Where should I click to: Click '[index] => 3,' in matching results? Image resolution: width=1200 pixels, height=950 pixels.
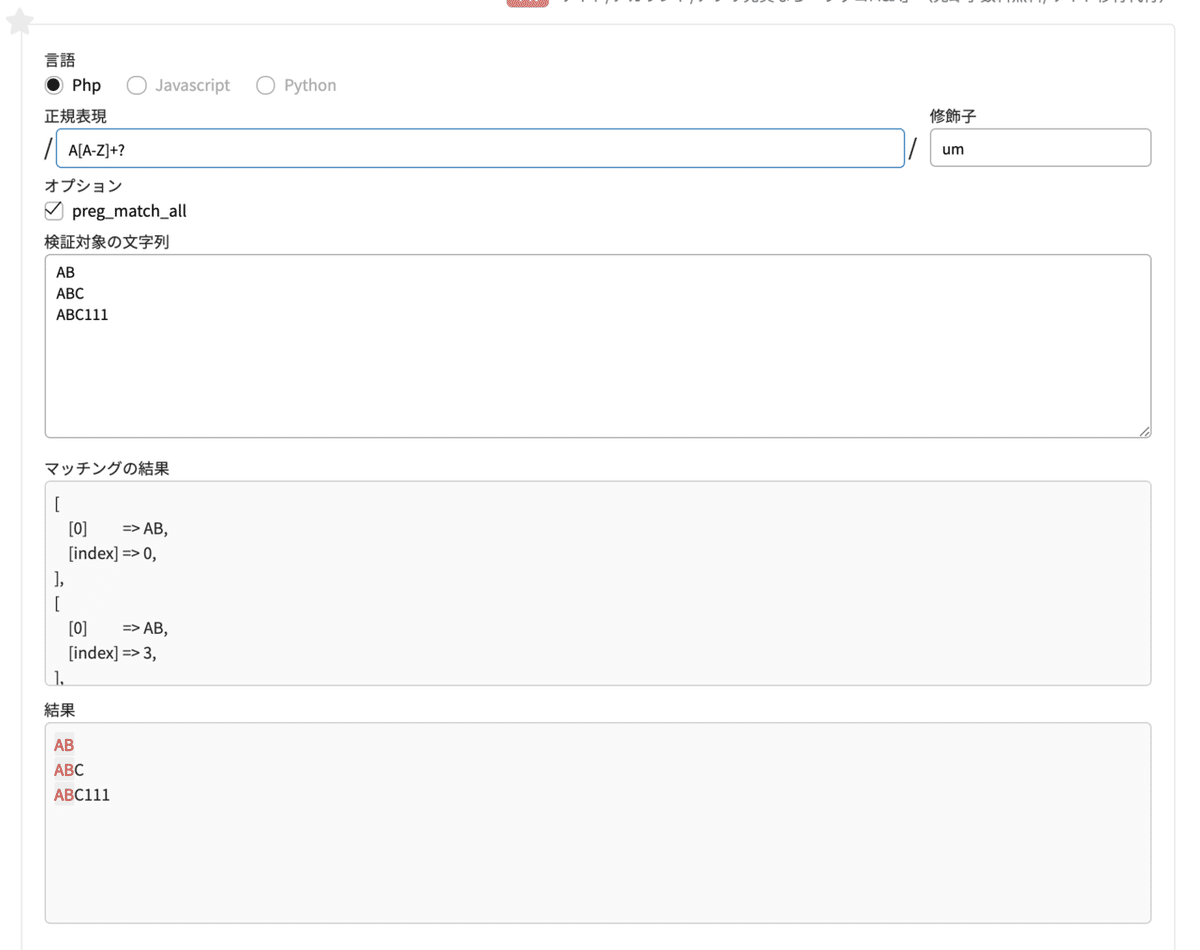coord(112,652)
